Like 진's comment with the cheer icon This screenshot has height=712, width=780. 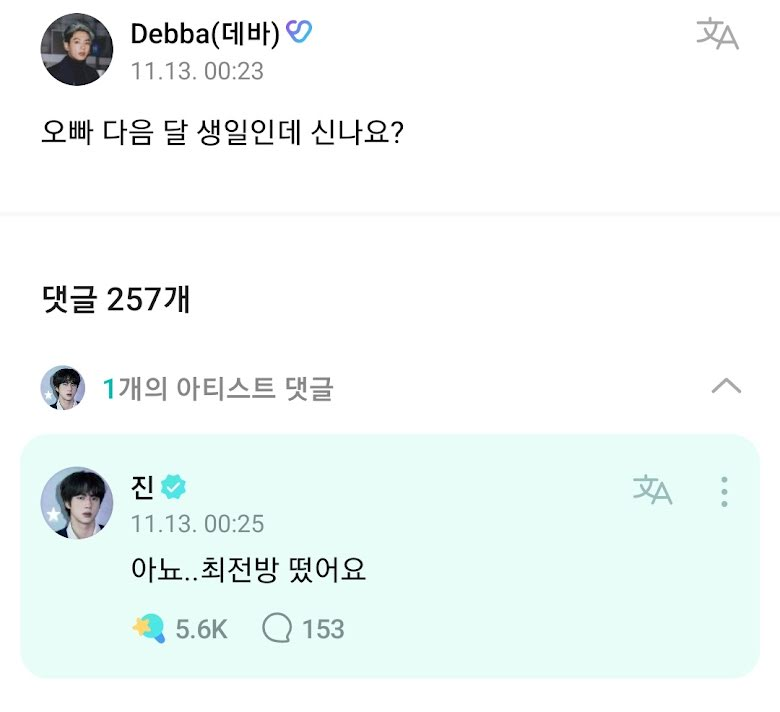point(149,628)
